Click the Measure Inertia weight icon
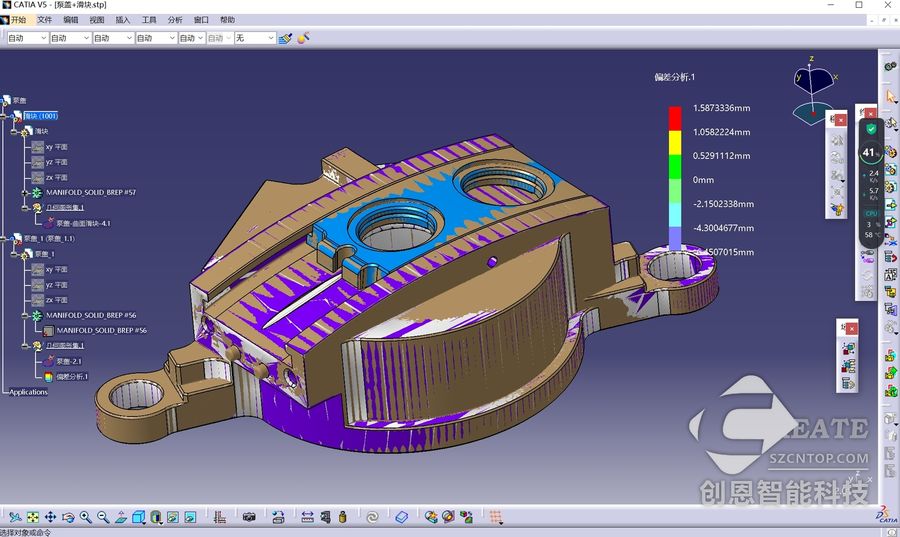900x537 pixels. tap(343, 517)
